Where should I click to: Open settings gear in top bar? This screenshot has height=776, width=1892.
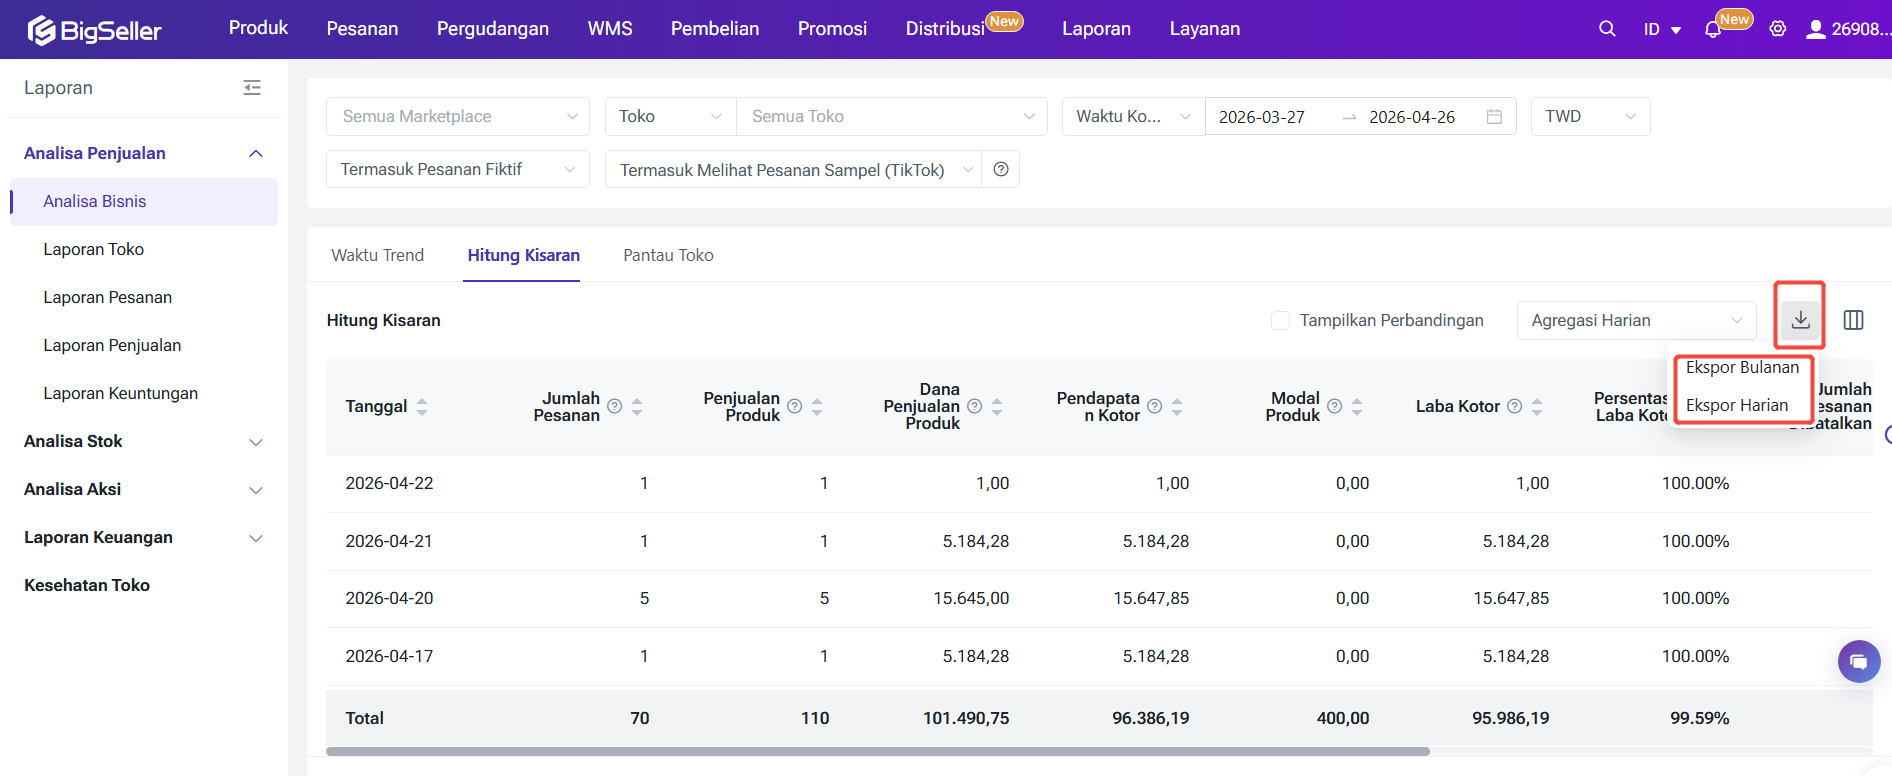pyautogui.click(x=1777, y=29)
